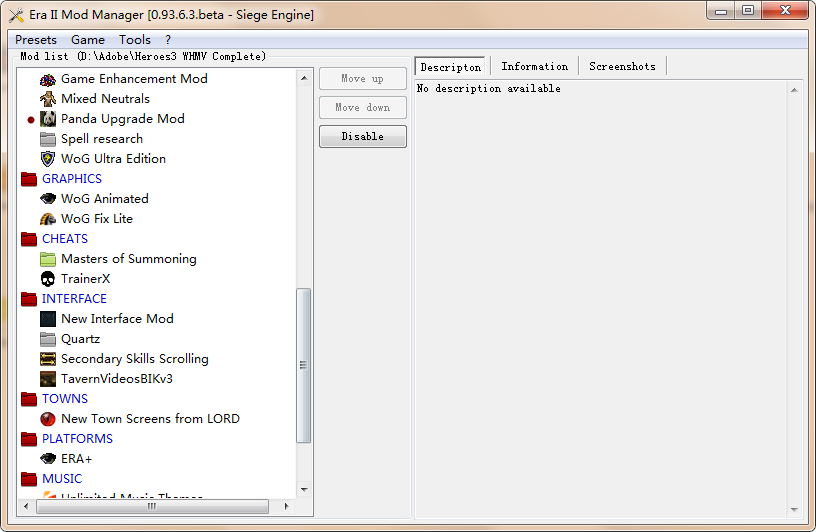This screenshot has width=816, height=532.
Task: Click the mod list scroll up arrow
Action: (304, 79)
